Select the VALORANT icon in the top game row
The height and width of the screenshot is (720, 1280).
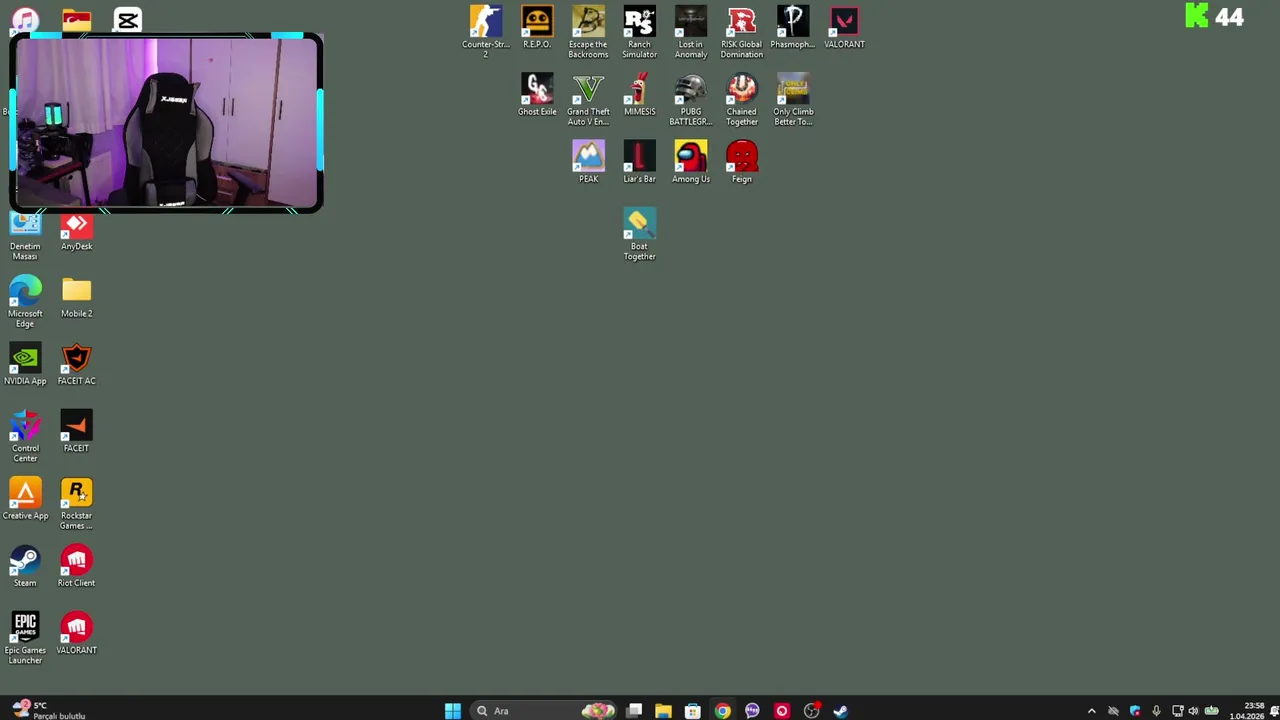coord(844,27)
